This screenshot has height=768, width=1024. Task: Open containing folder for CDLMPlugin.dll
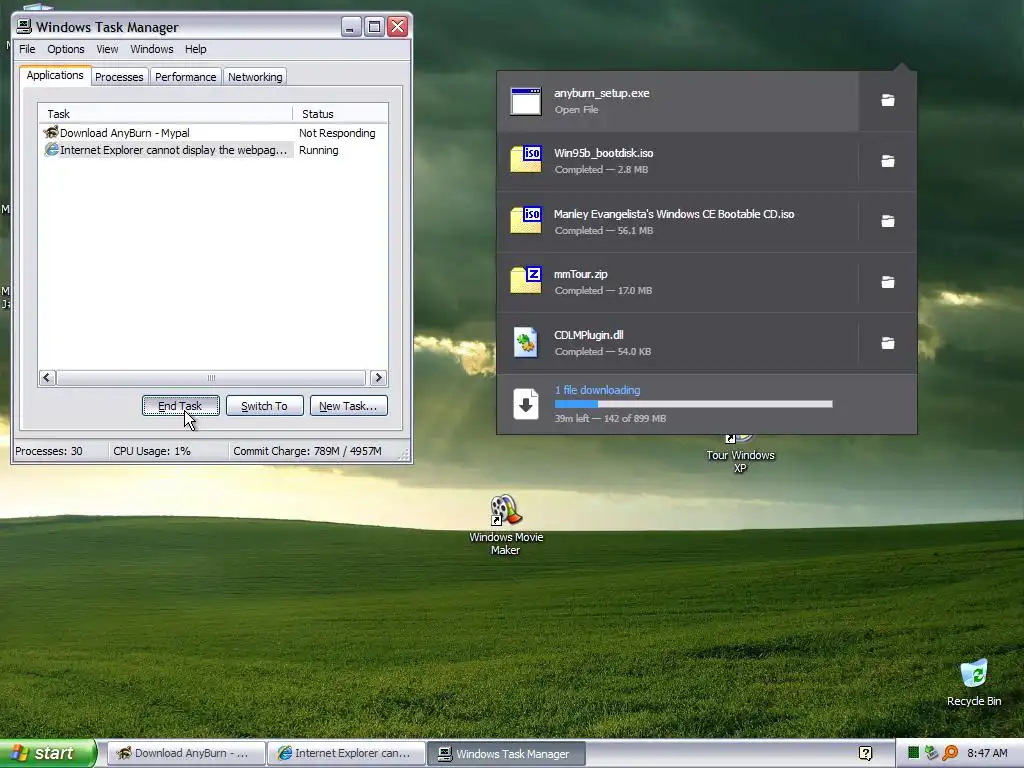888,343
